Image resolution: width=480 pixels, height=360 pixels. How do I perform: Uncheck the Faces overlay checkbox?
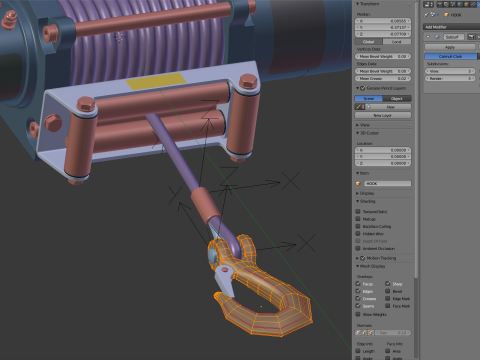pyautogui.click(x=358, y=284)
